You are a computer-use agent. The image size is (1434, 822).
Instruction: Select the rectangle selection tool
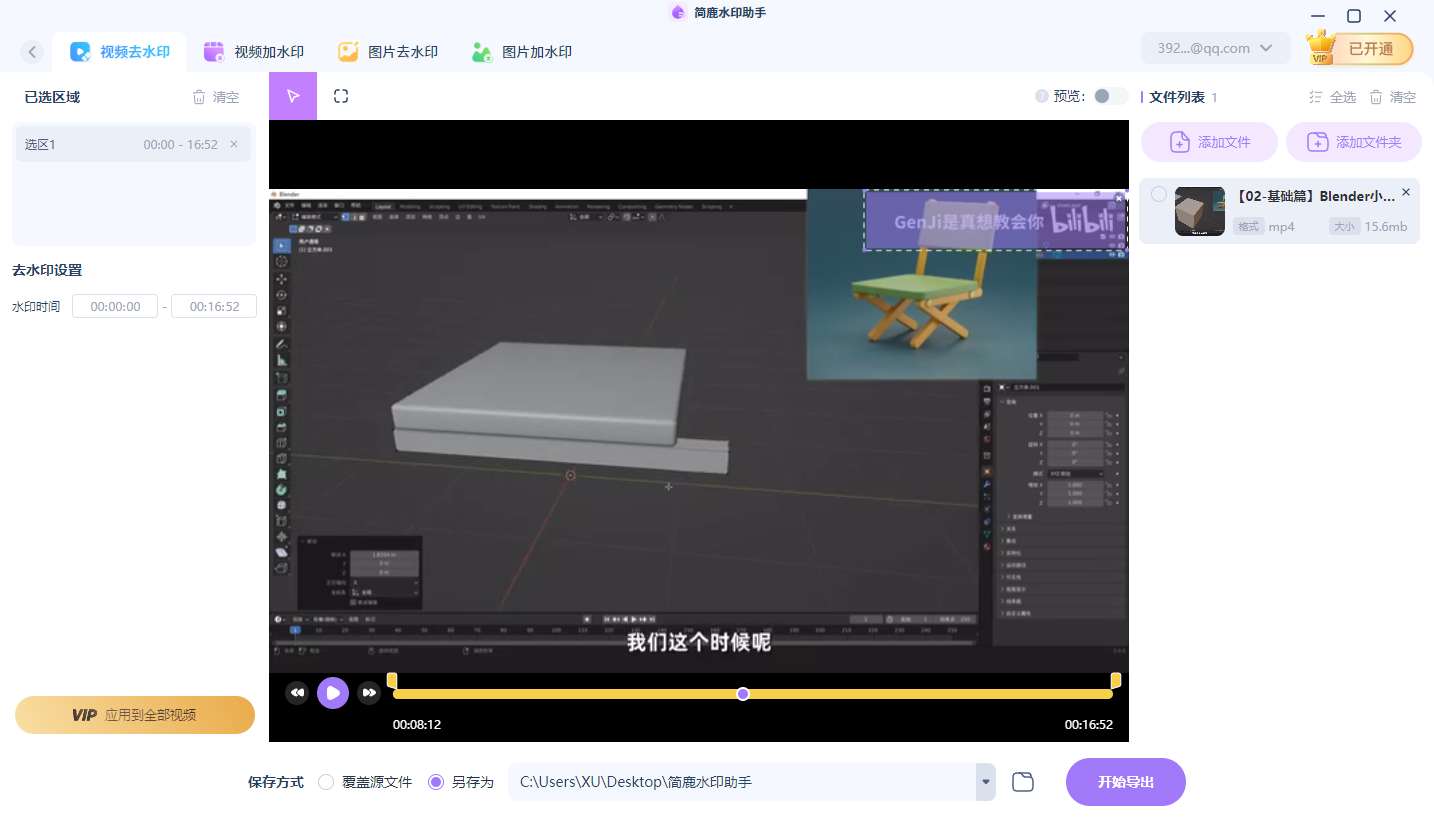pyautogui.click(x=341, y=96)
